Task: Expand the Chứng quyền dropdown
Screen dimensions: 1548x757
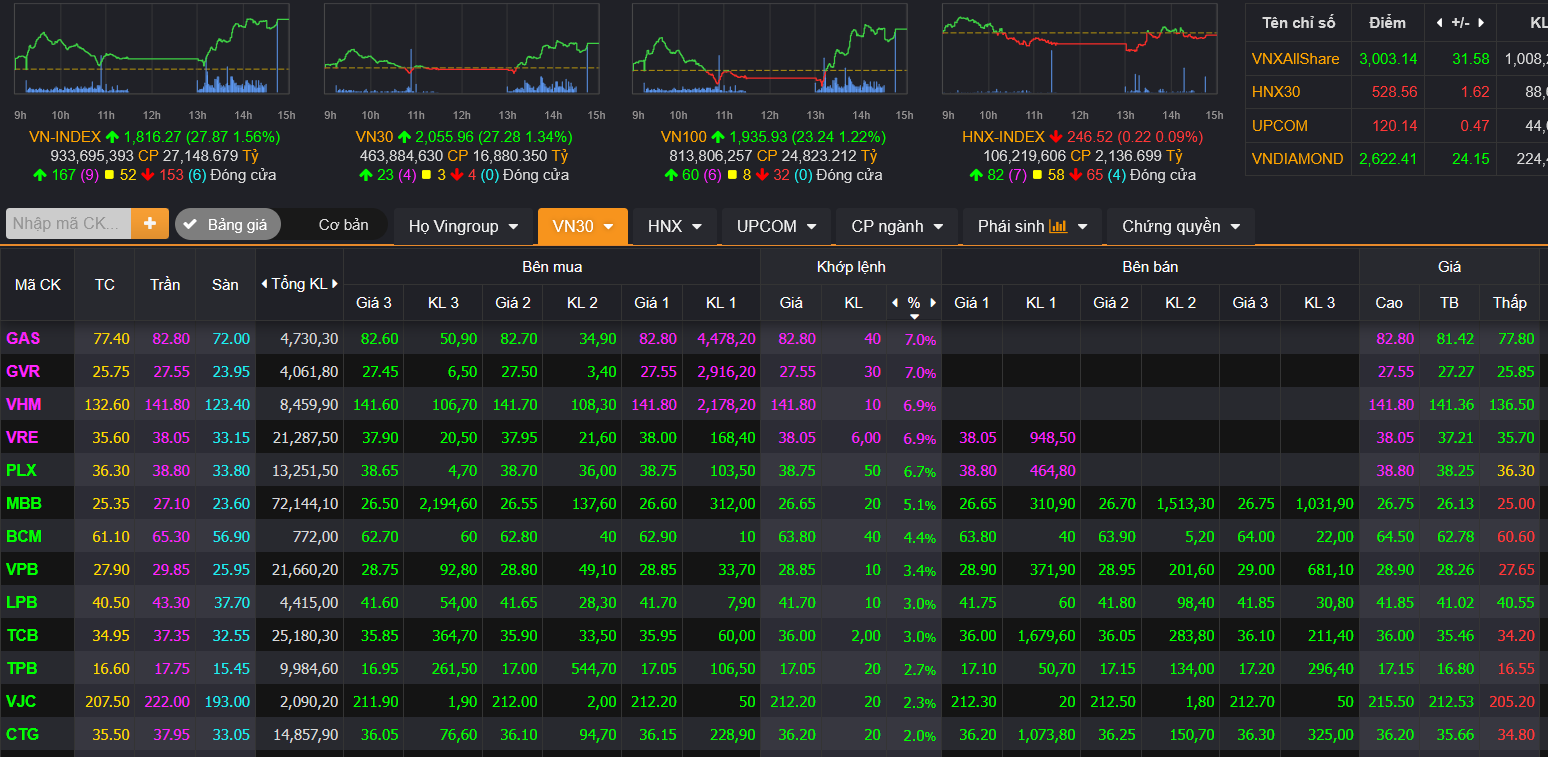Action: click(1180, 227)
